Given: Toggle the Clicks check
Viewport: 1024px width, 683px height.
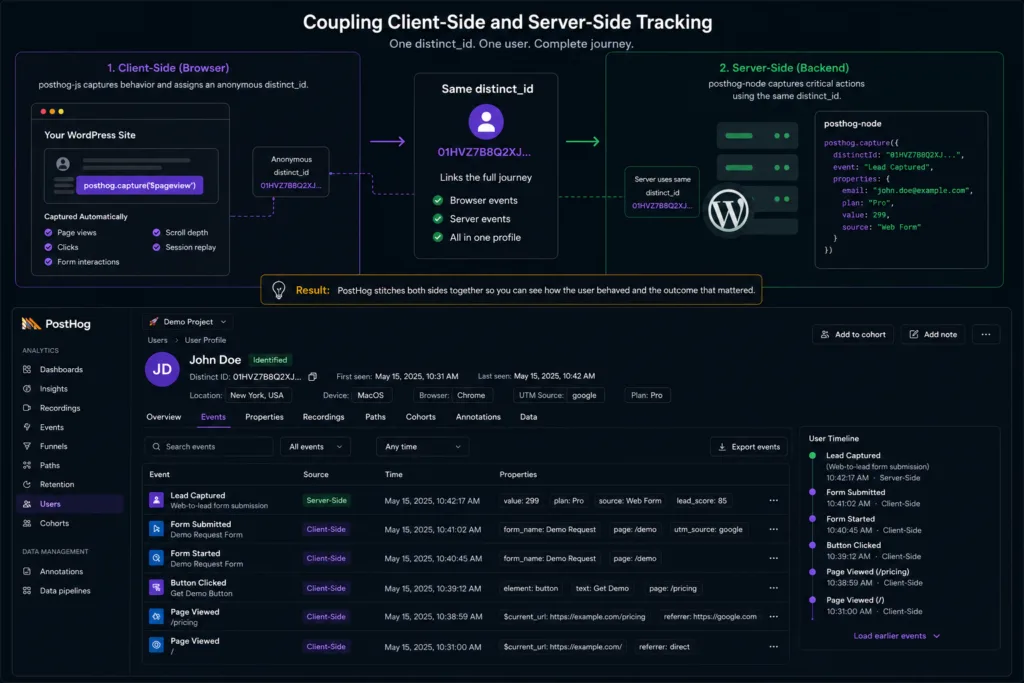Looking at the screenshot, I should 48,247.
